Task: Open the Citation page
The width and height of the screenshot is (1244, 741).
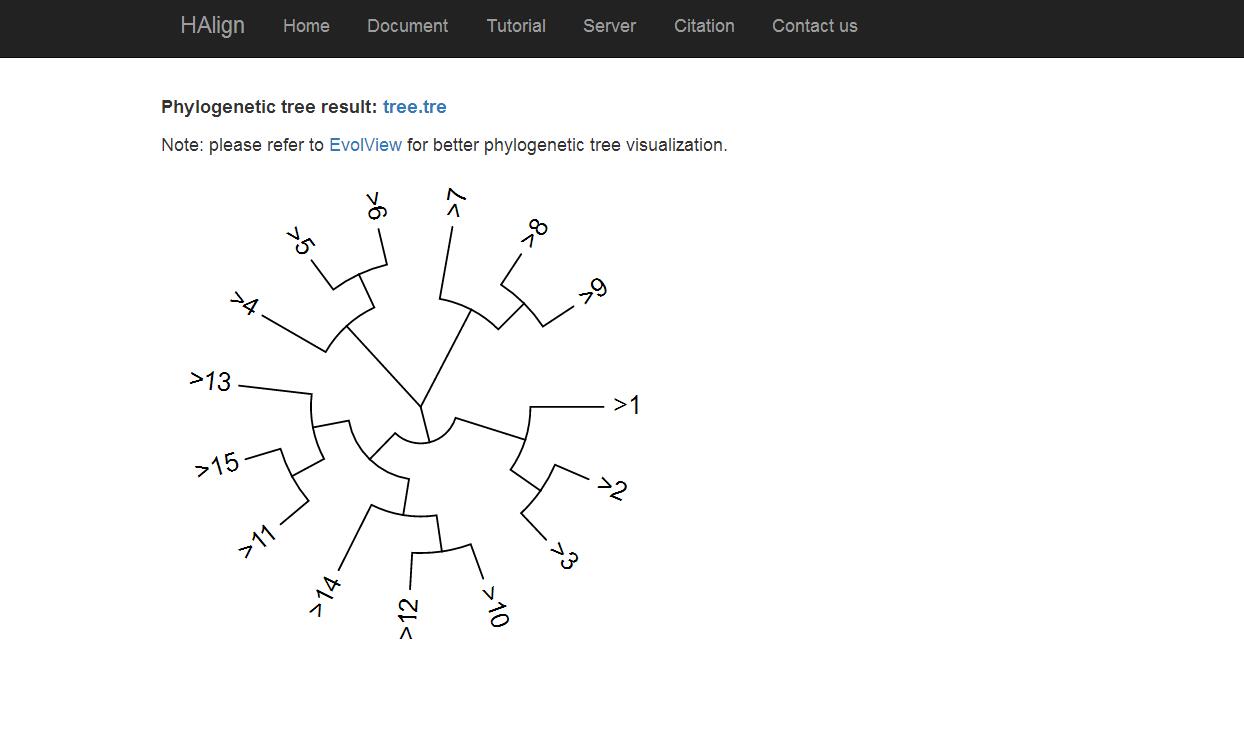Action: point(704,26)
